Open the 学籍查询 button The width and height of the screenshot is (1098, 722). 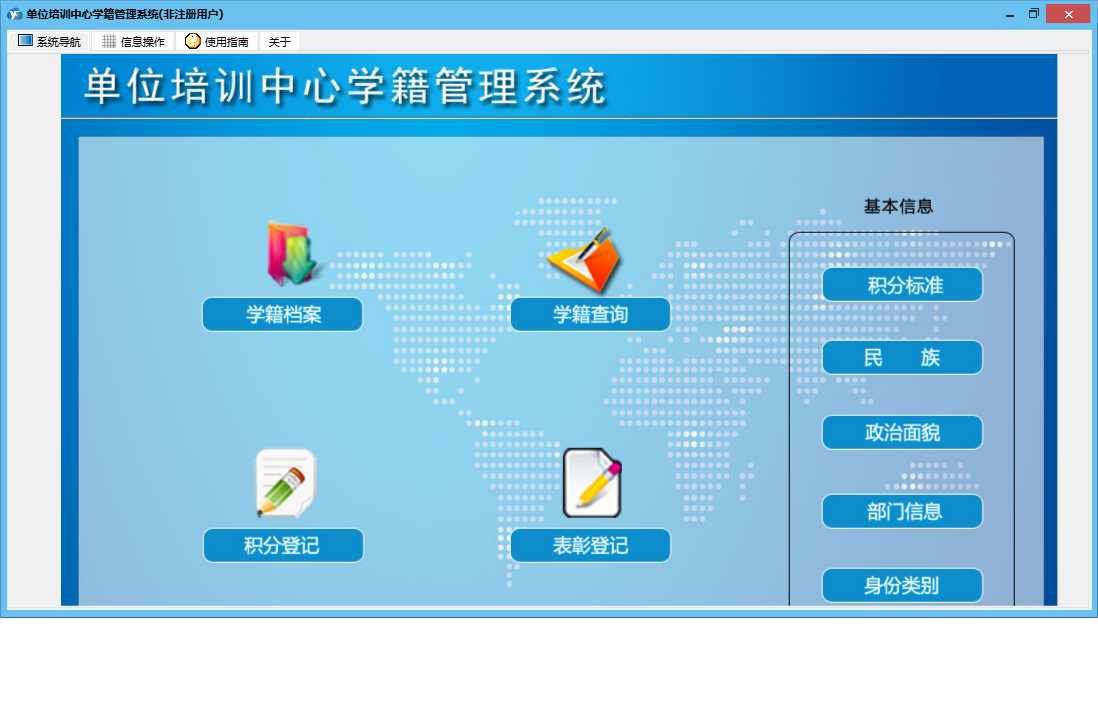590,314
